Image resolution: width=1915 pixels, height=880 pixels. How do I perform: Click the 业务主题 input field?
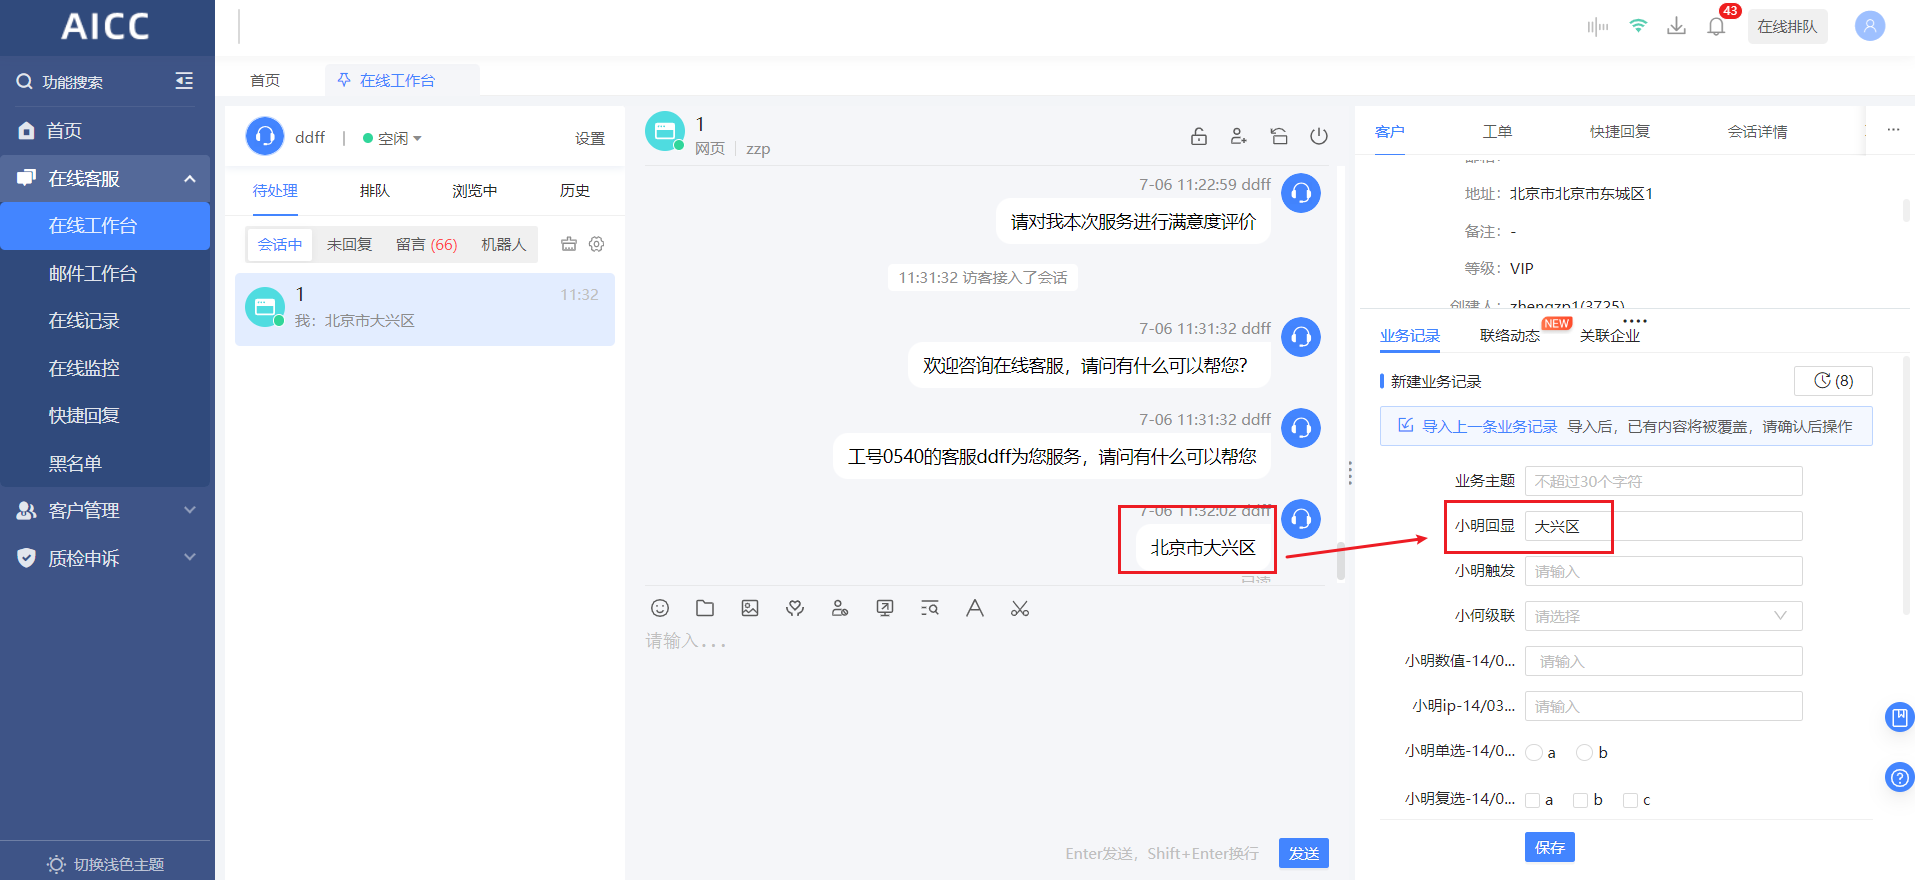click(1663, 481)
